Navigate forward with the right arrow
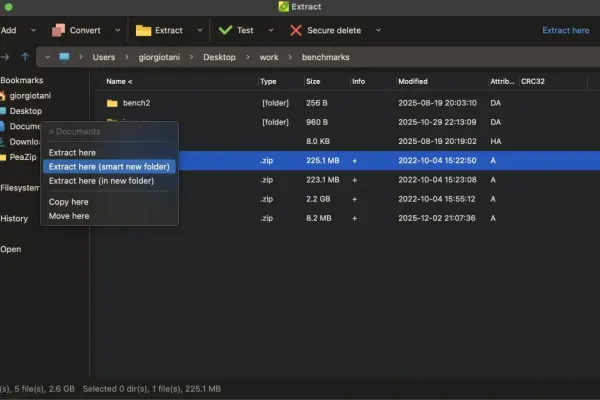Image resolution: width=600 pixels, height=400 pixels. click(5, 57)
